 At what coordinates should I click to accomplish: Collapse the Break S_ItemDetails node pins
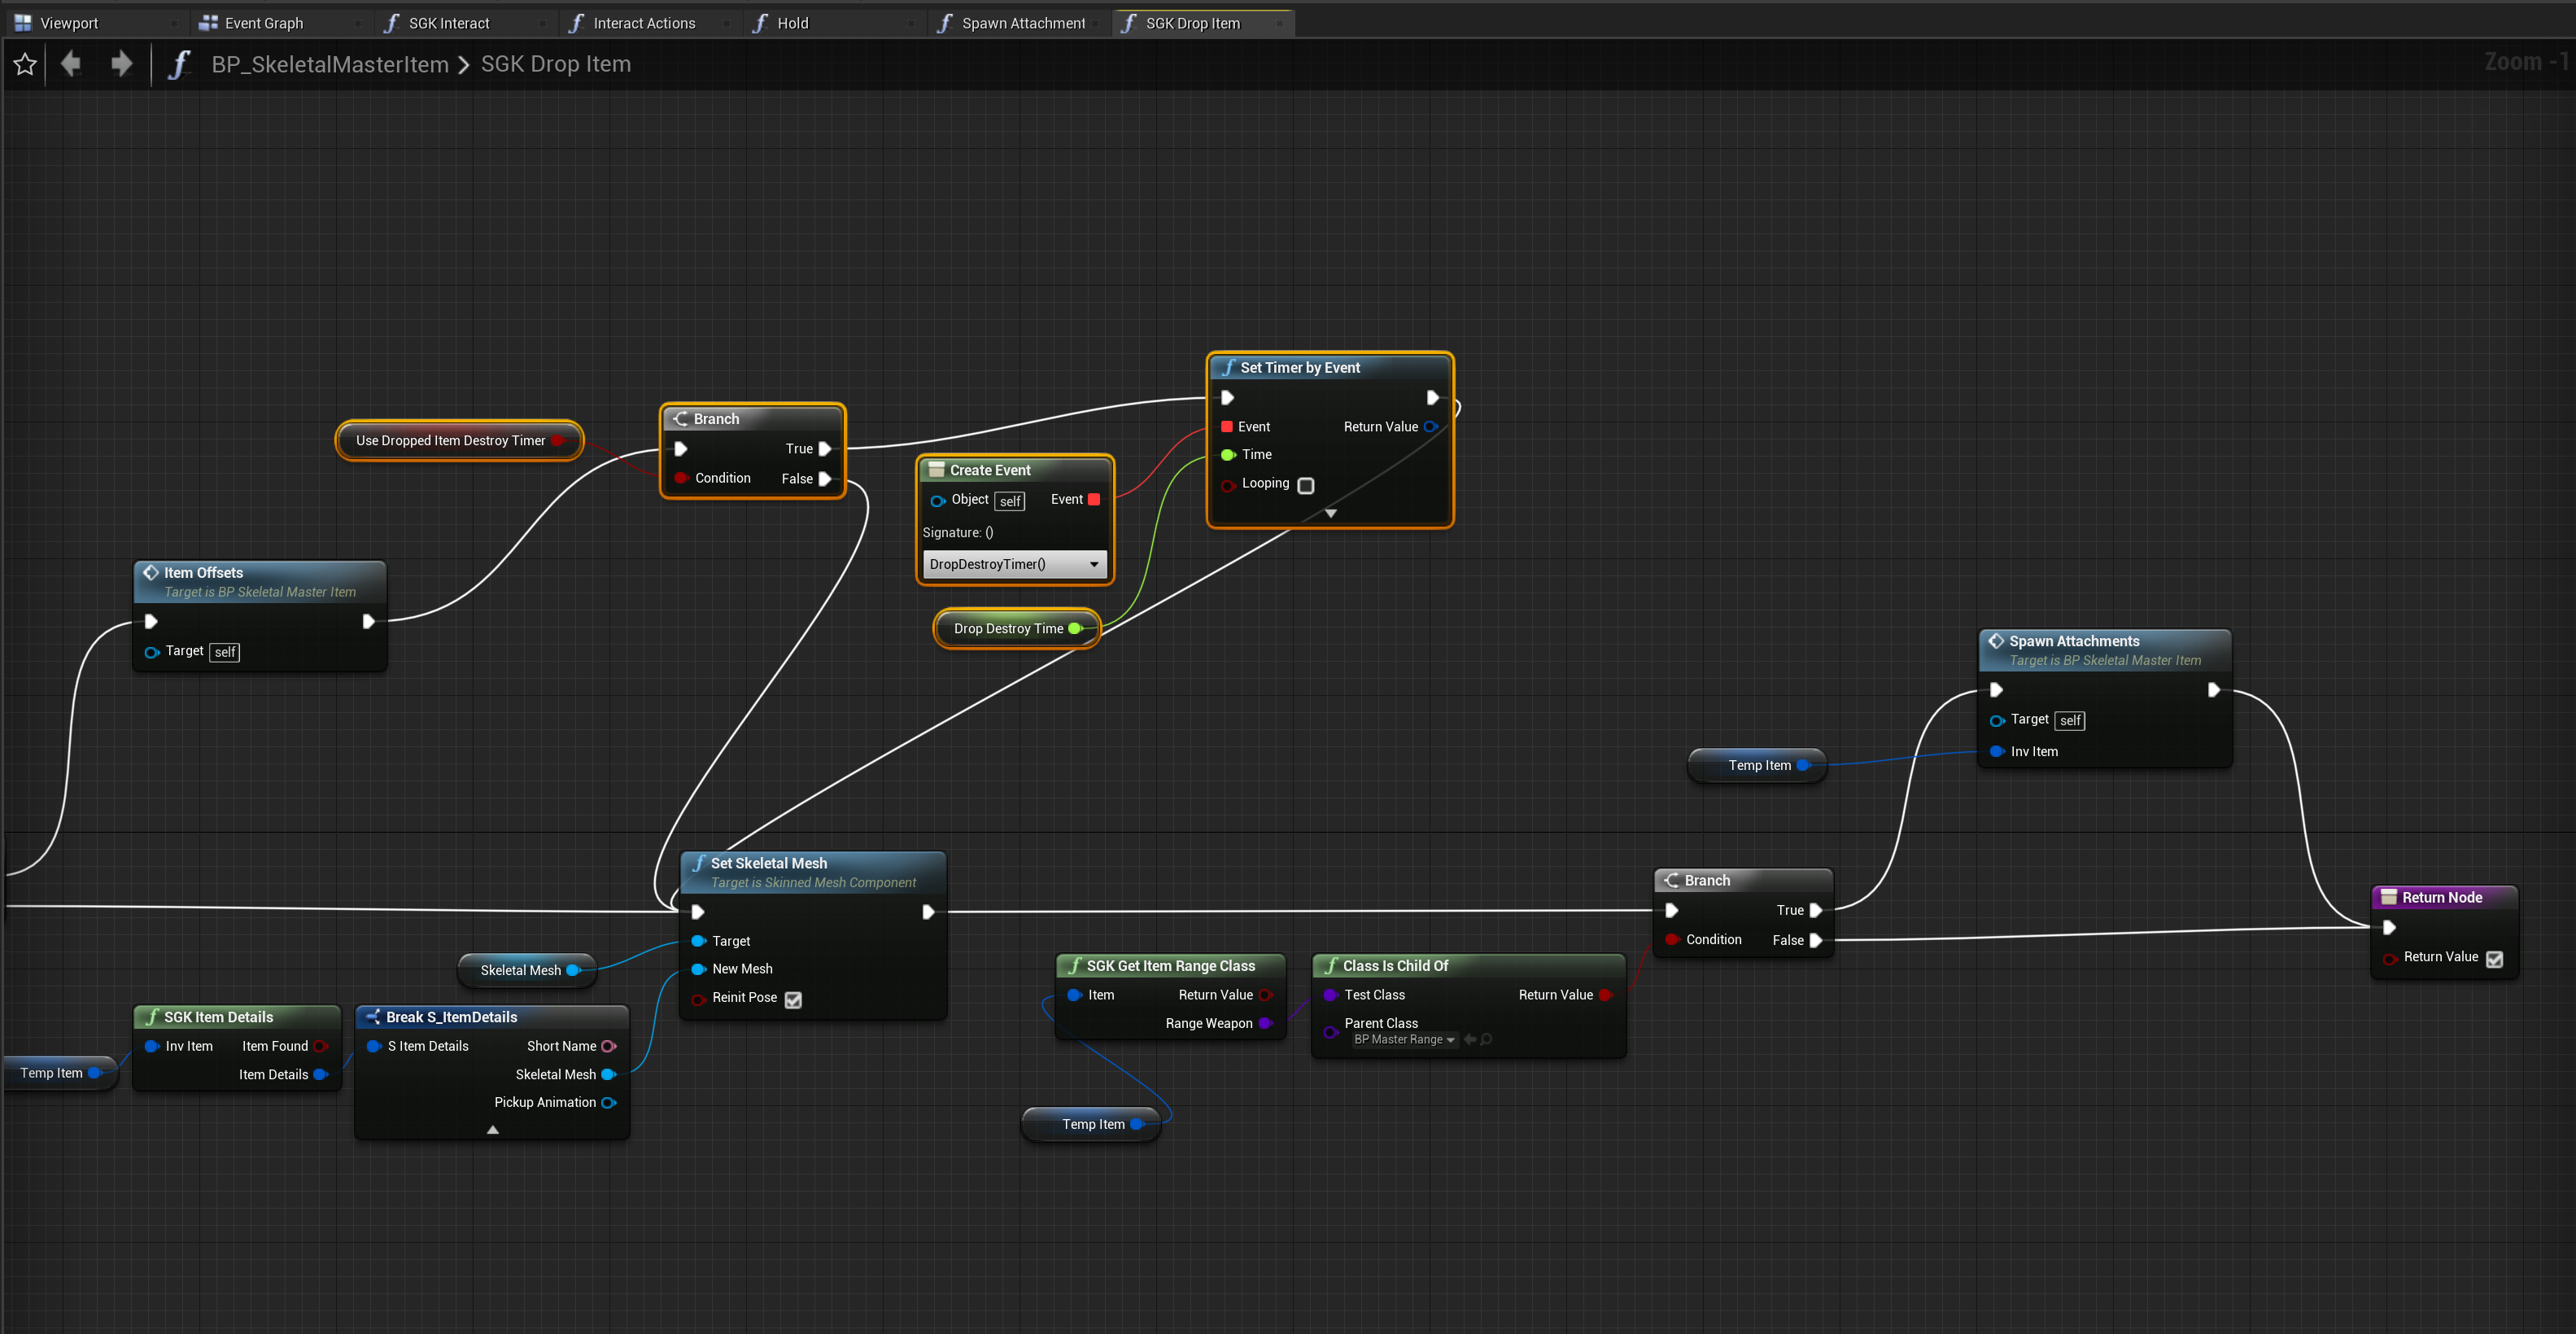tap(492, 1130)
